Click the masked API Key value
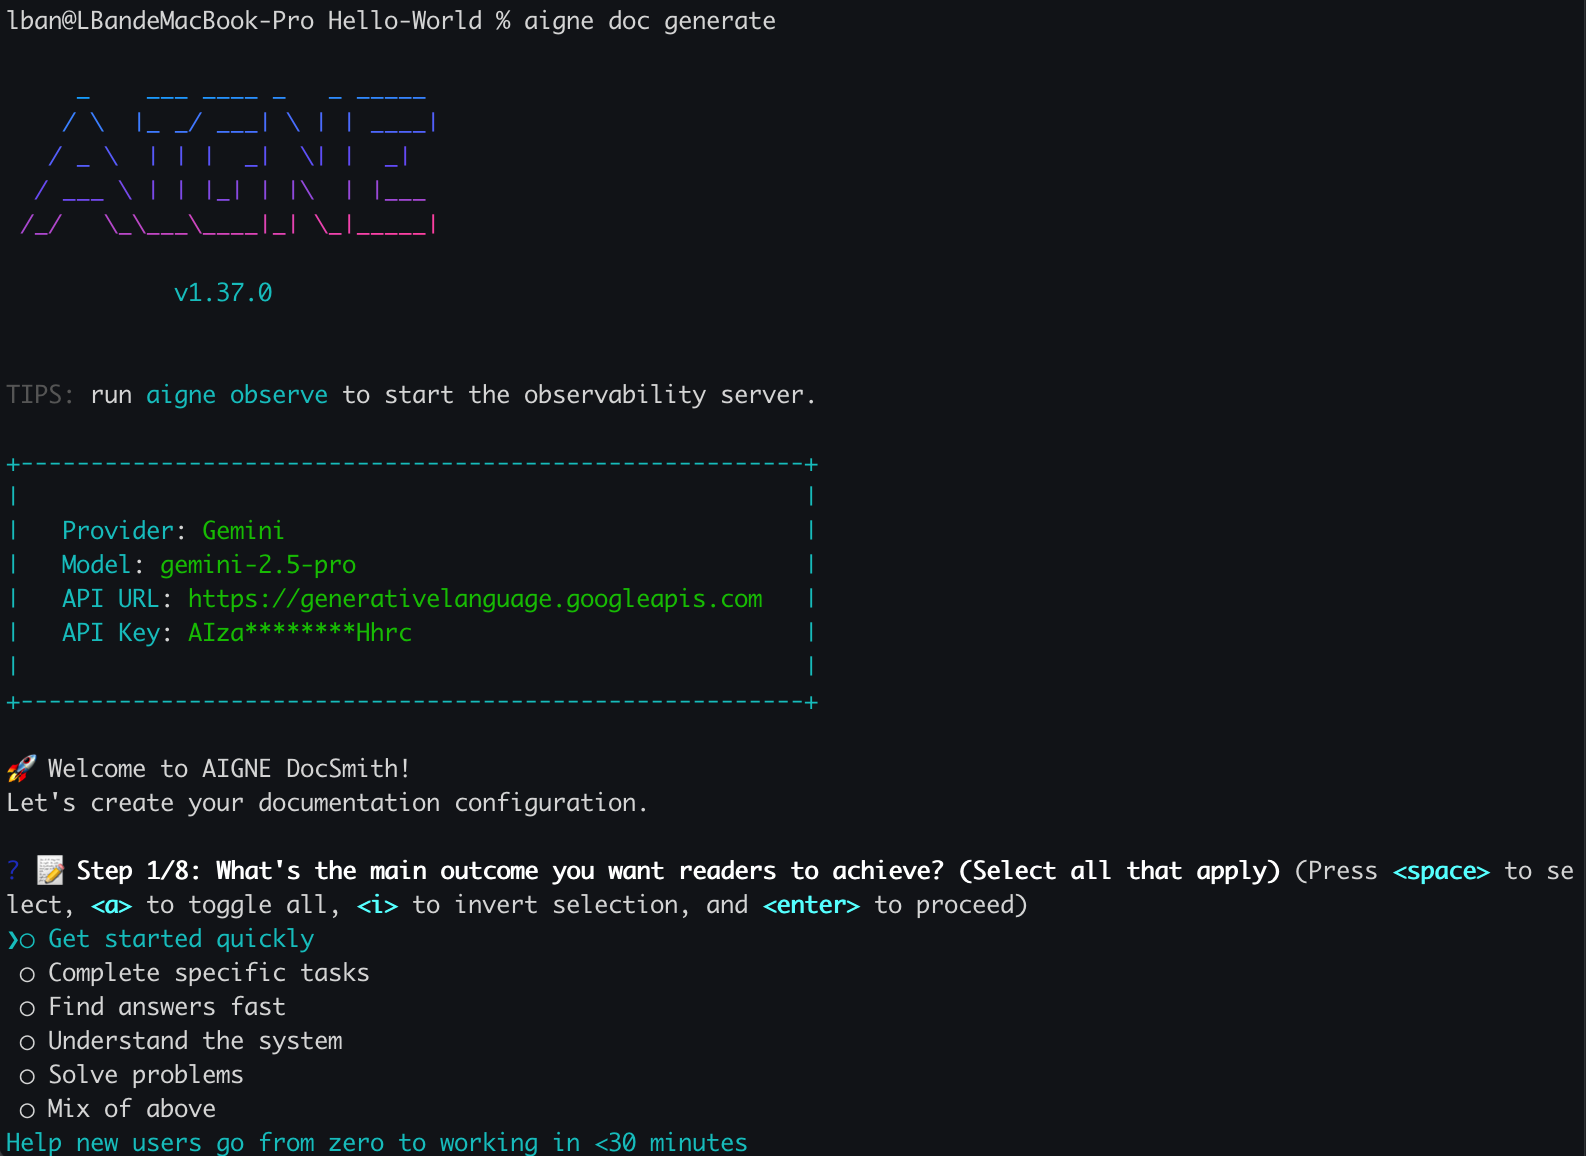This screenshot has height=1156, width=1586. [x=300, y=633]
